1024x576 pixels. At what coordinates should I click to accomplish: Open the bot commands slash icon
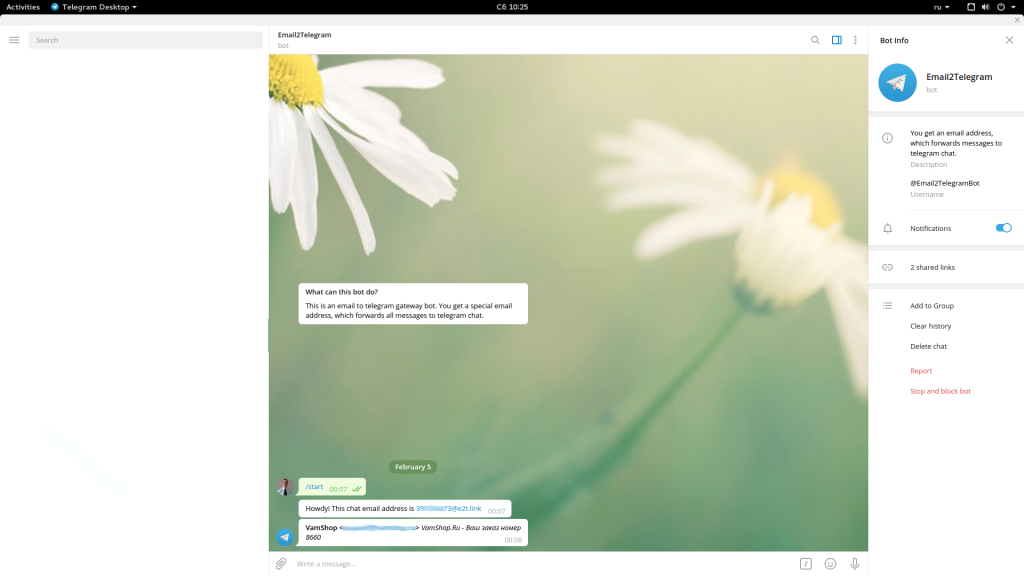coord(806,564)
